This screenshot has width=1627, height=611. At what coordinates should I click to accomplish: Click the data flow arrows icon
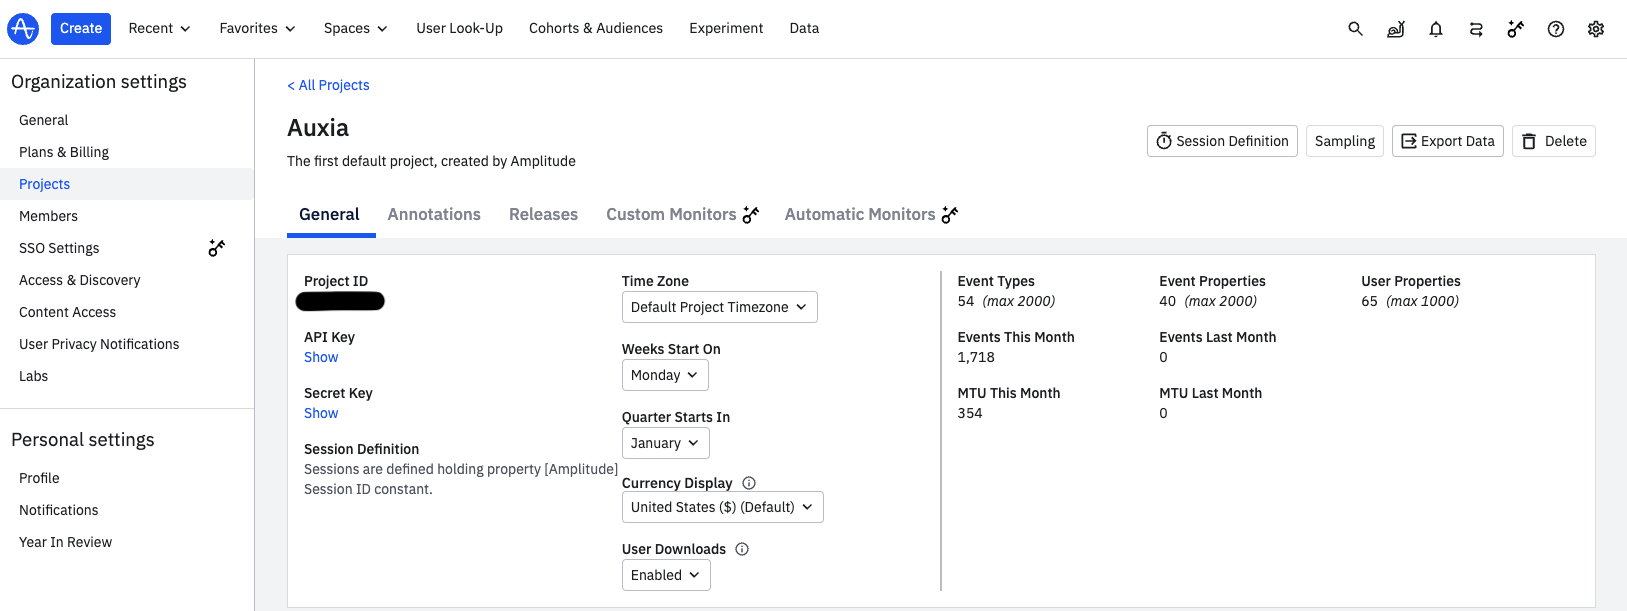1476,29
